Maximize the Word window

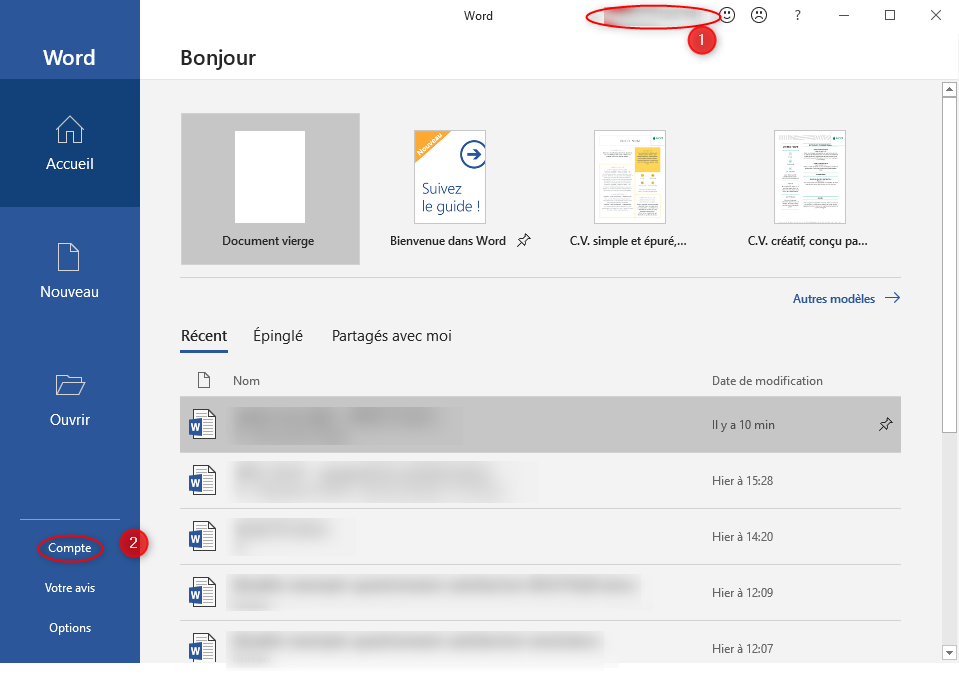coord(890,15)
